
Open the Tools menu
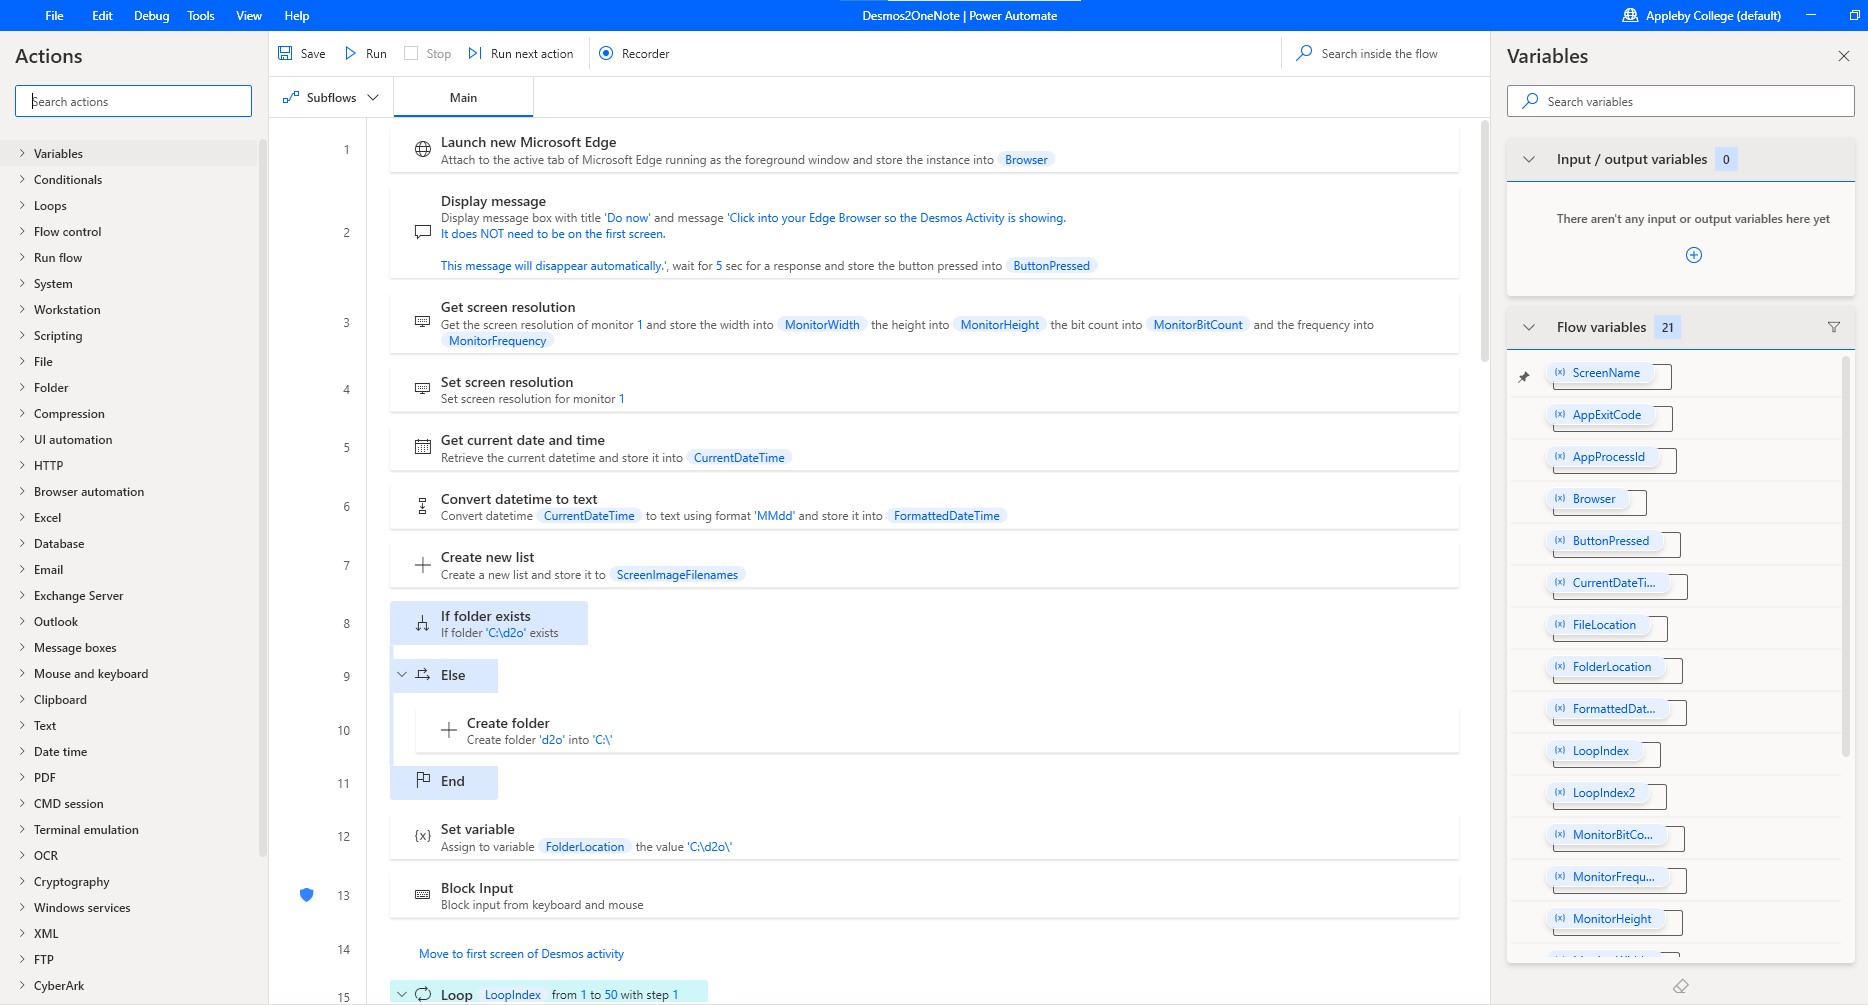pyautogui.click(x=201, y=15)
